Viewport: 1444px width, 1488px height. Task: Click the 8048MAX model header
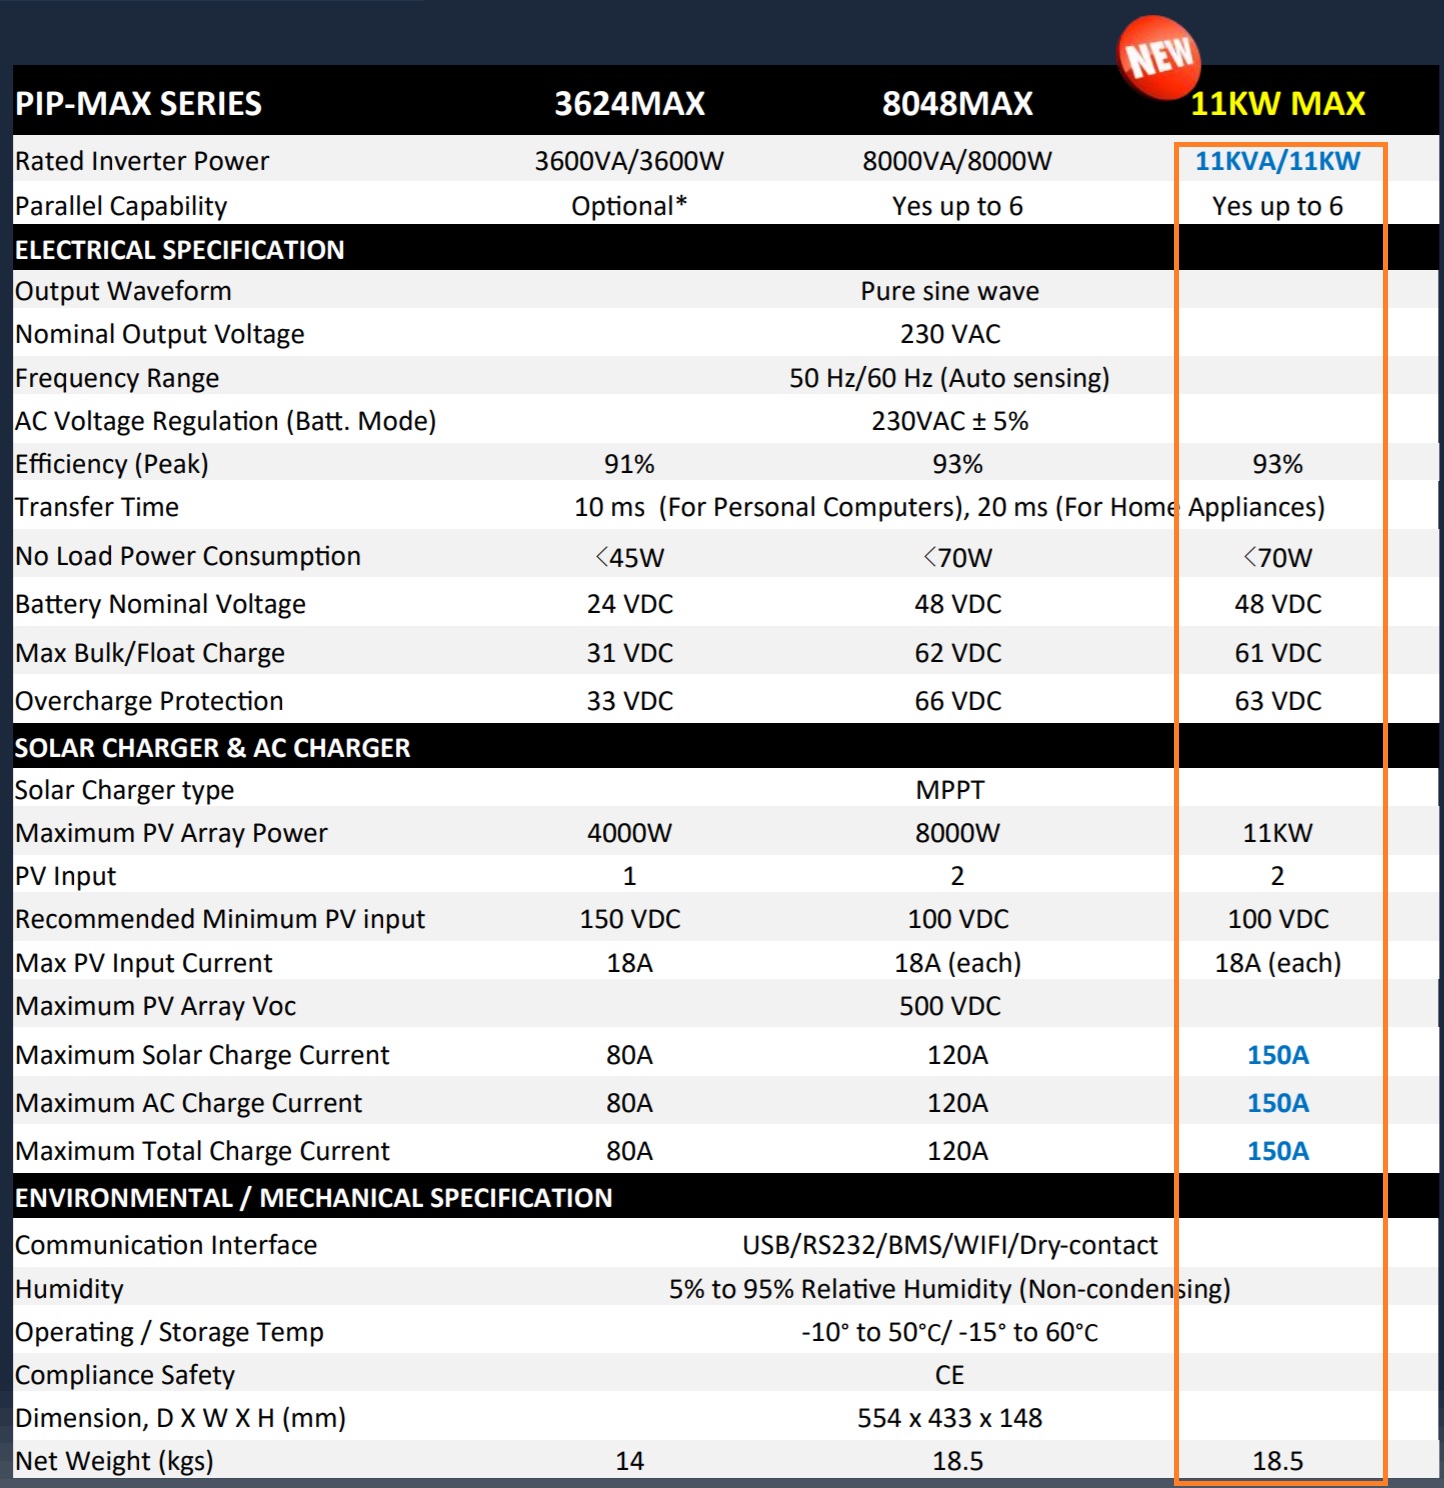click(957, 104)
